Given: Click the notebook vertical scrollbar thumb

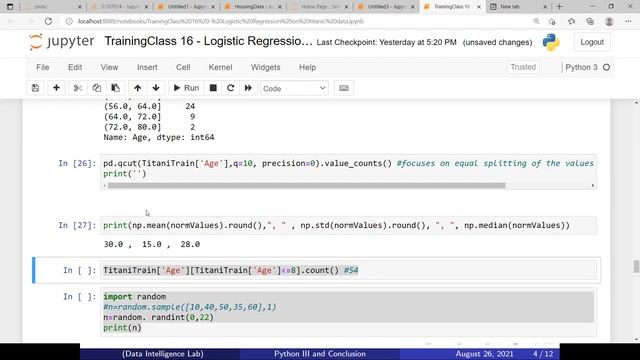Looking at the screenshot, I should pos(636,266).
